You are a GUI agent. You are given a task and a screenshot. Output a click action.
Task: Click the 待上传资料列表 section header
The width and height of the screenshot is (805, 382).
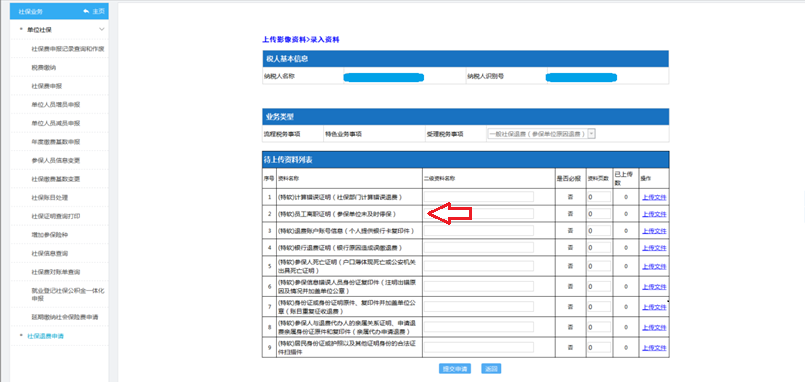tap(466, 160)
